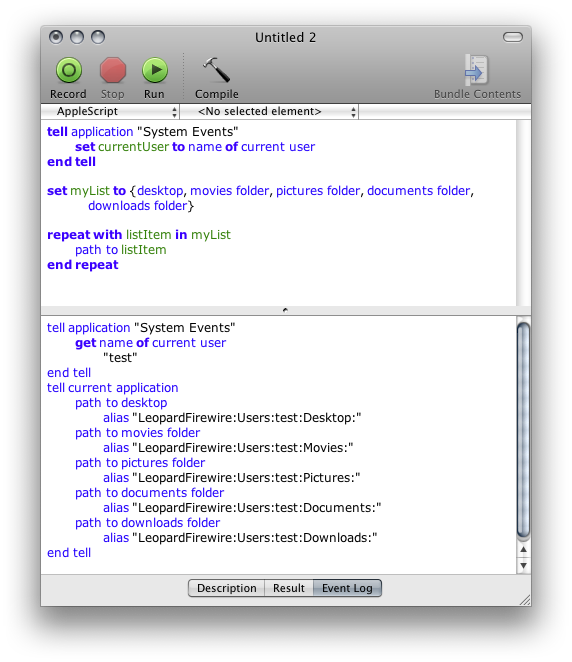This screenshot has height=662, width=572.
Task: Click alias ending 'test:Documents:' in log
Action: (242, 508)
